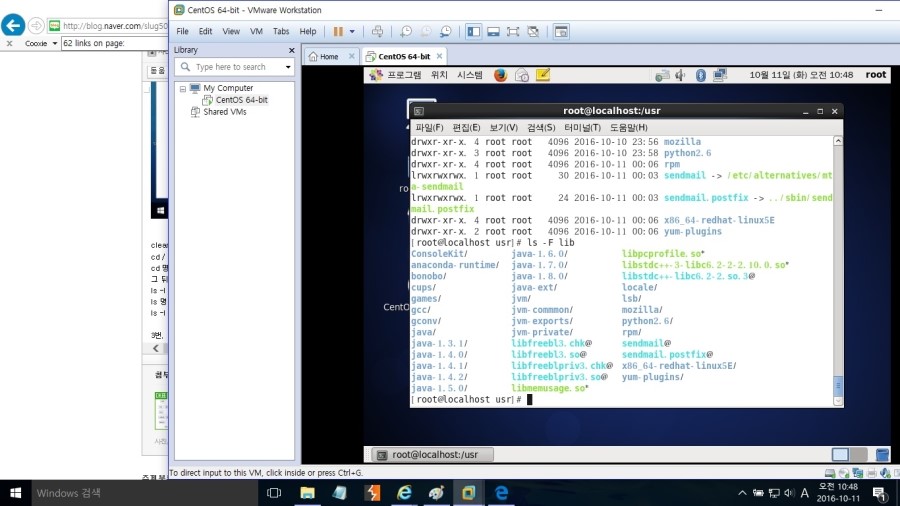Open the 위치 menu in CentOS panel

pos(439,75)
